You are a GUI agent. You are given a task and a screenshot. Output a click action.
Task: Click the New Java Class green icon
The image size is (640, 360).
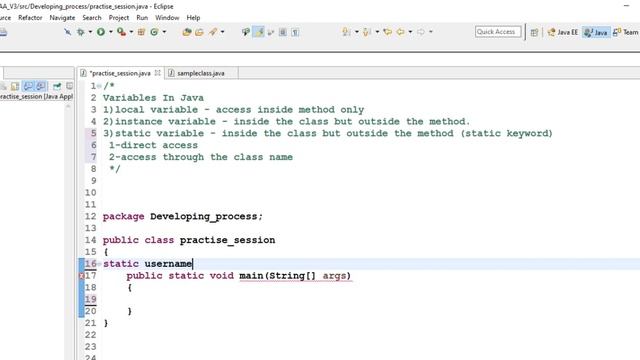tap(154, 32)
